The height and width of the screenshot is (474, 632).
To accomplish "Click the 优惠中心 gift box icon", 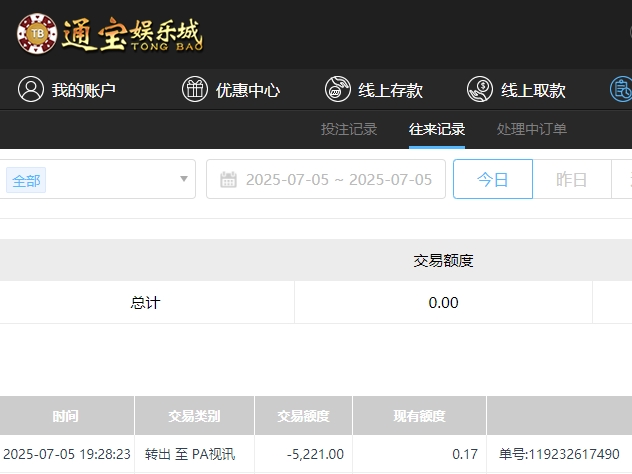I will pyautogui.click(x=195, y=89).
